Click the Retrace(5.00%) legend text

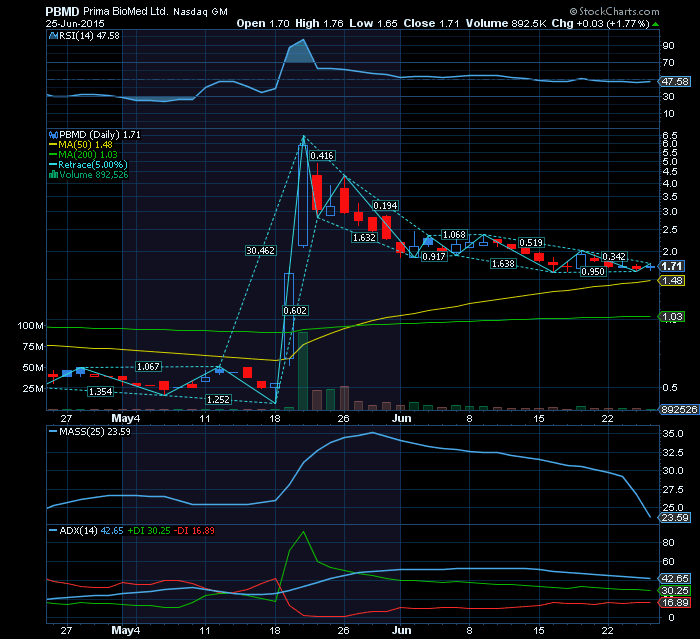(x=93, y=165)
